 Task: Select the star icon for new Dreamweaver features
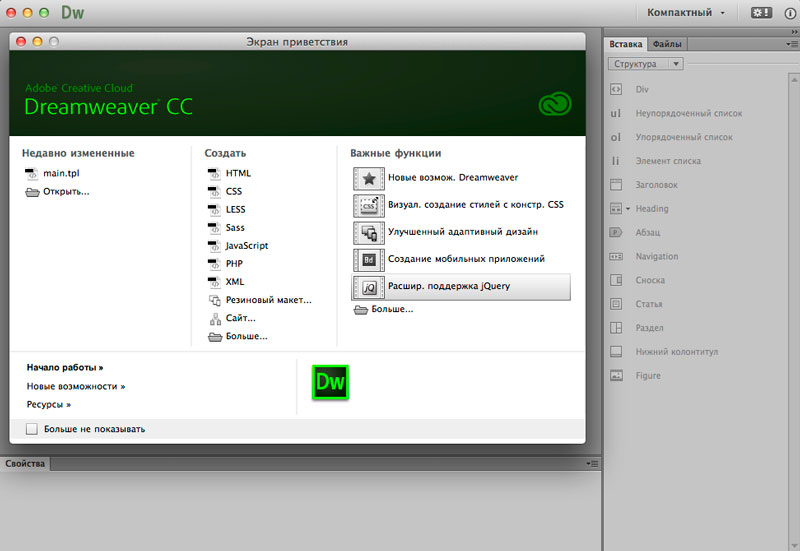click(x=368, y=179)
